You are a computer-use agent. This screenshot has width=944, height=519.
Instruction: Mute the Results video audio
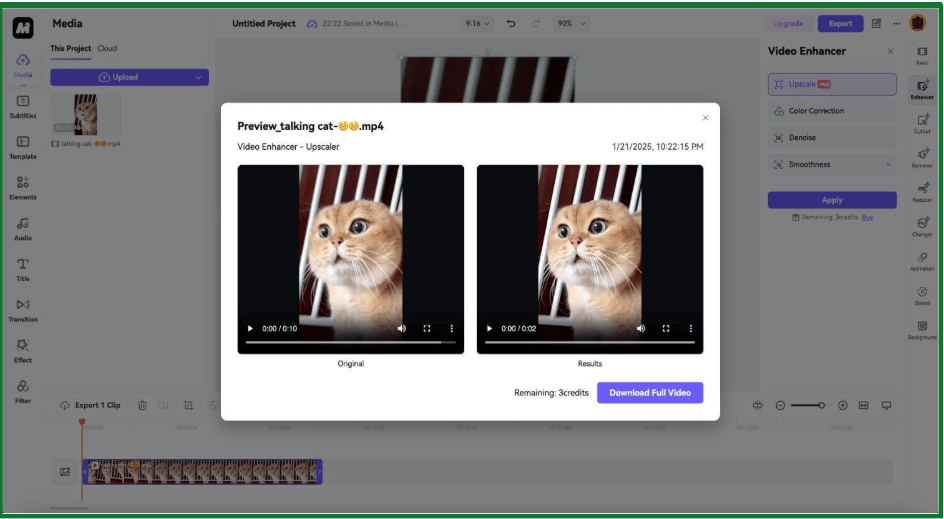click(x=641, y=328)
